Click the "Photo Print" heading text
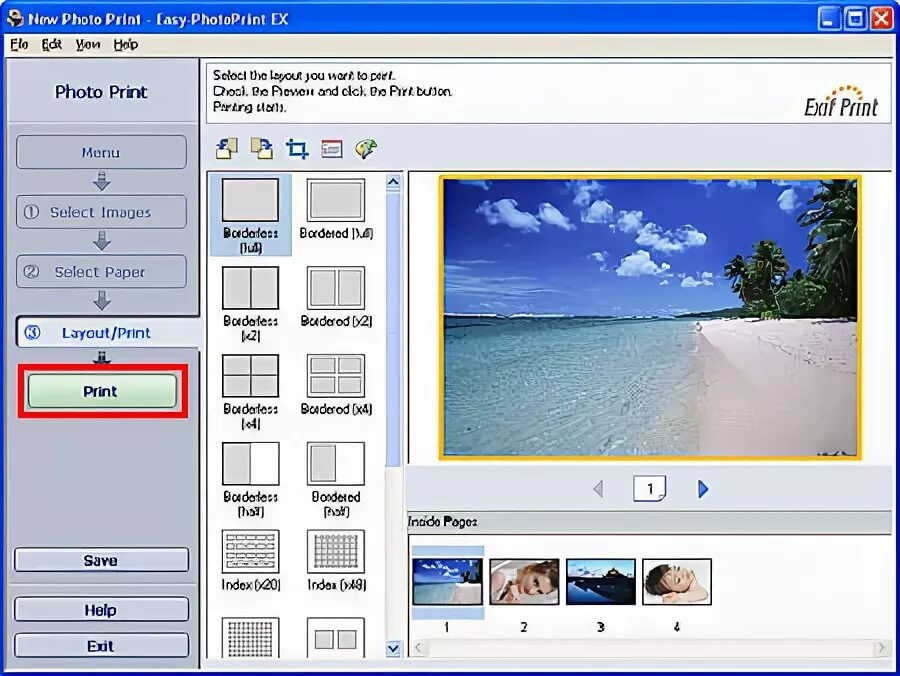The width and height of the screenshot is (900, 676). (x=101, y=92)
